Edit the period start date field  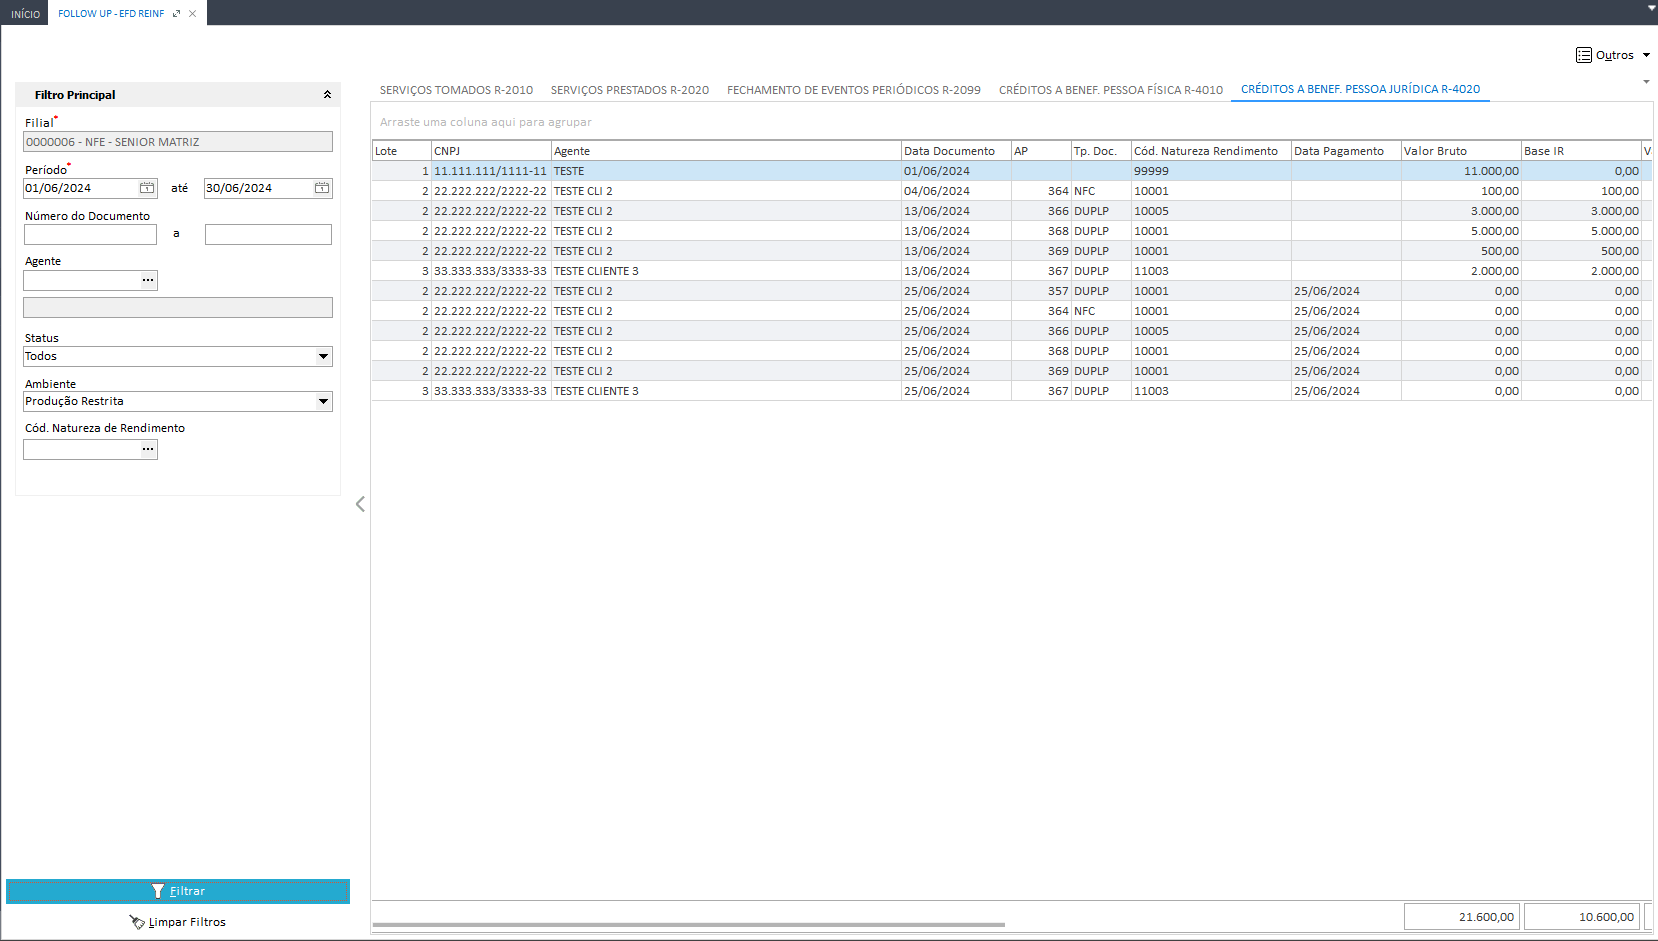[x=81, y=188]
